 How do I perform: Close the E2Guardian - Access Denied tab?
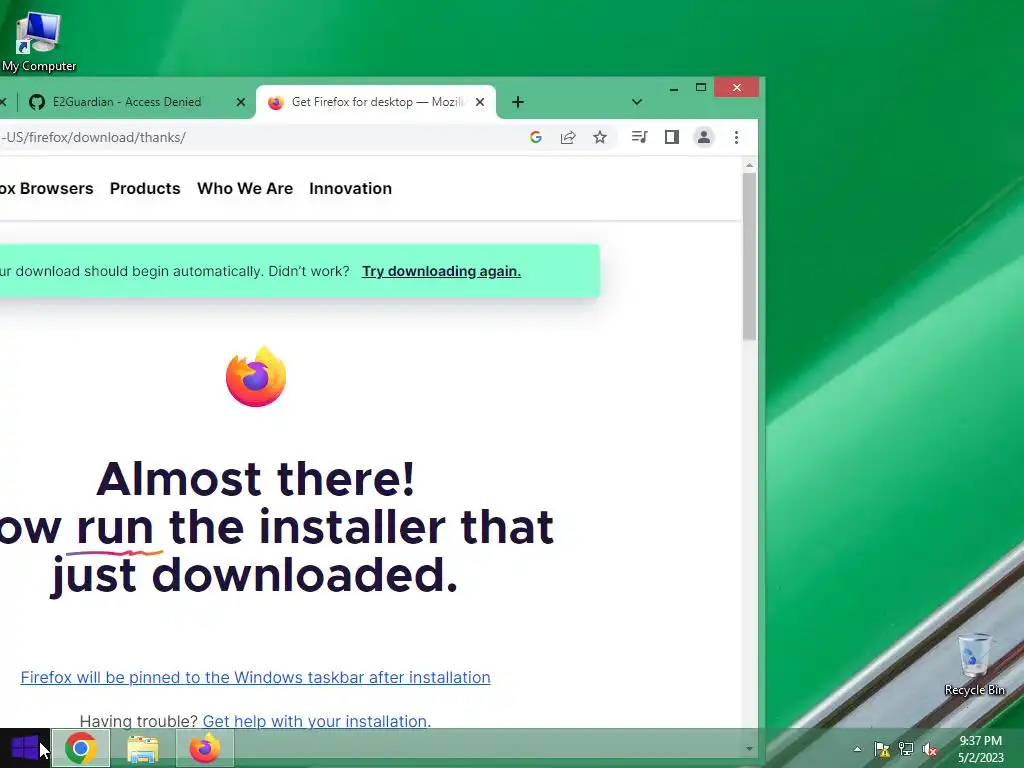240,102
